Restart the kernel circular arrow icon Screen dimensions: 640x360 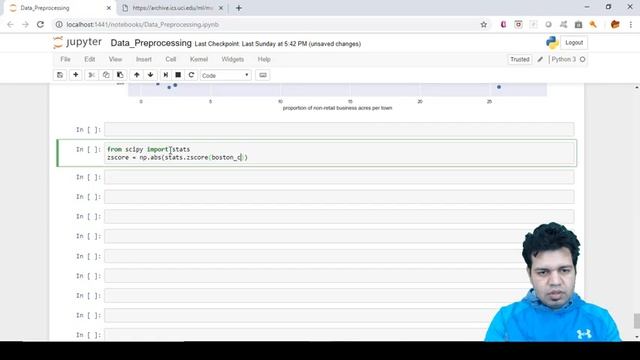191,75
